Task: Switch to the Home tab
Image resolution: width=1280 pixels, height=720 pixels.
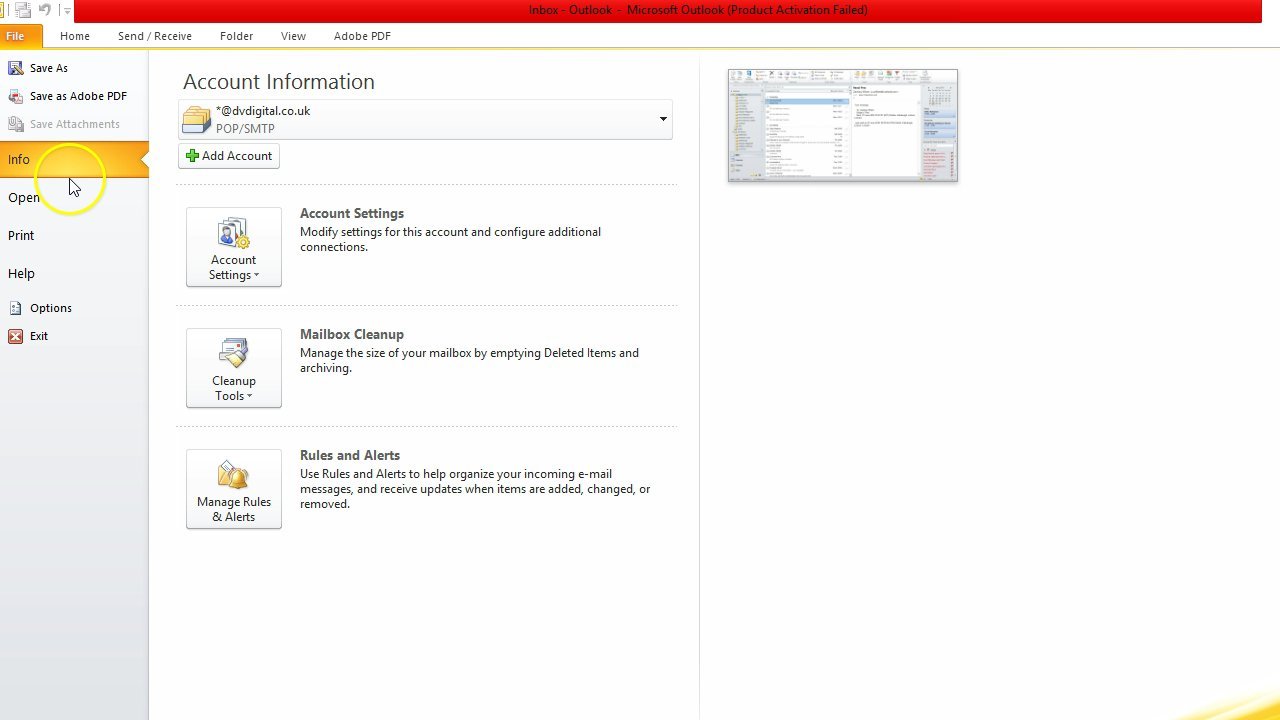Action: point(75,36)
